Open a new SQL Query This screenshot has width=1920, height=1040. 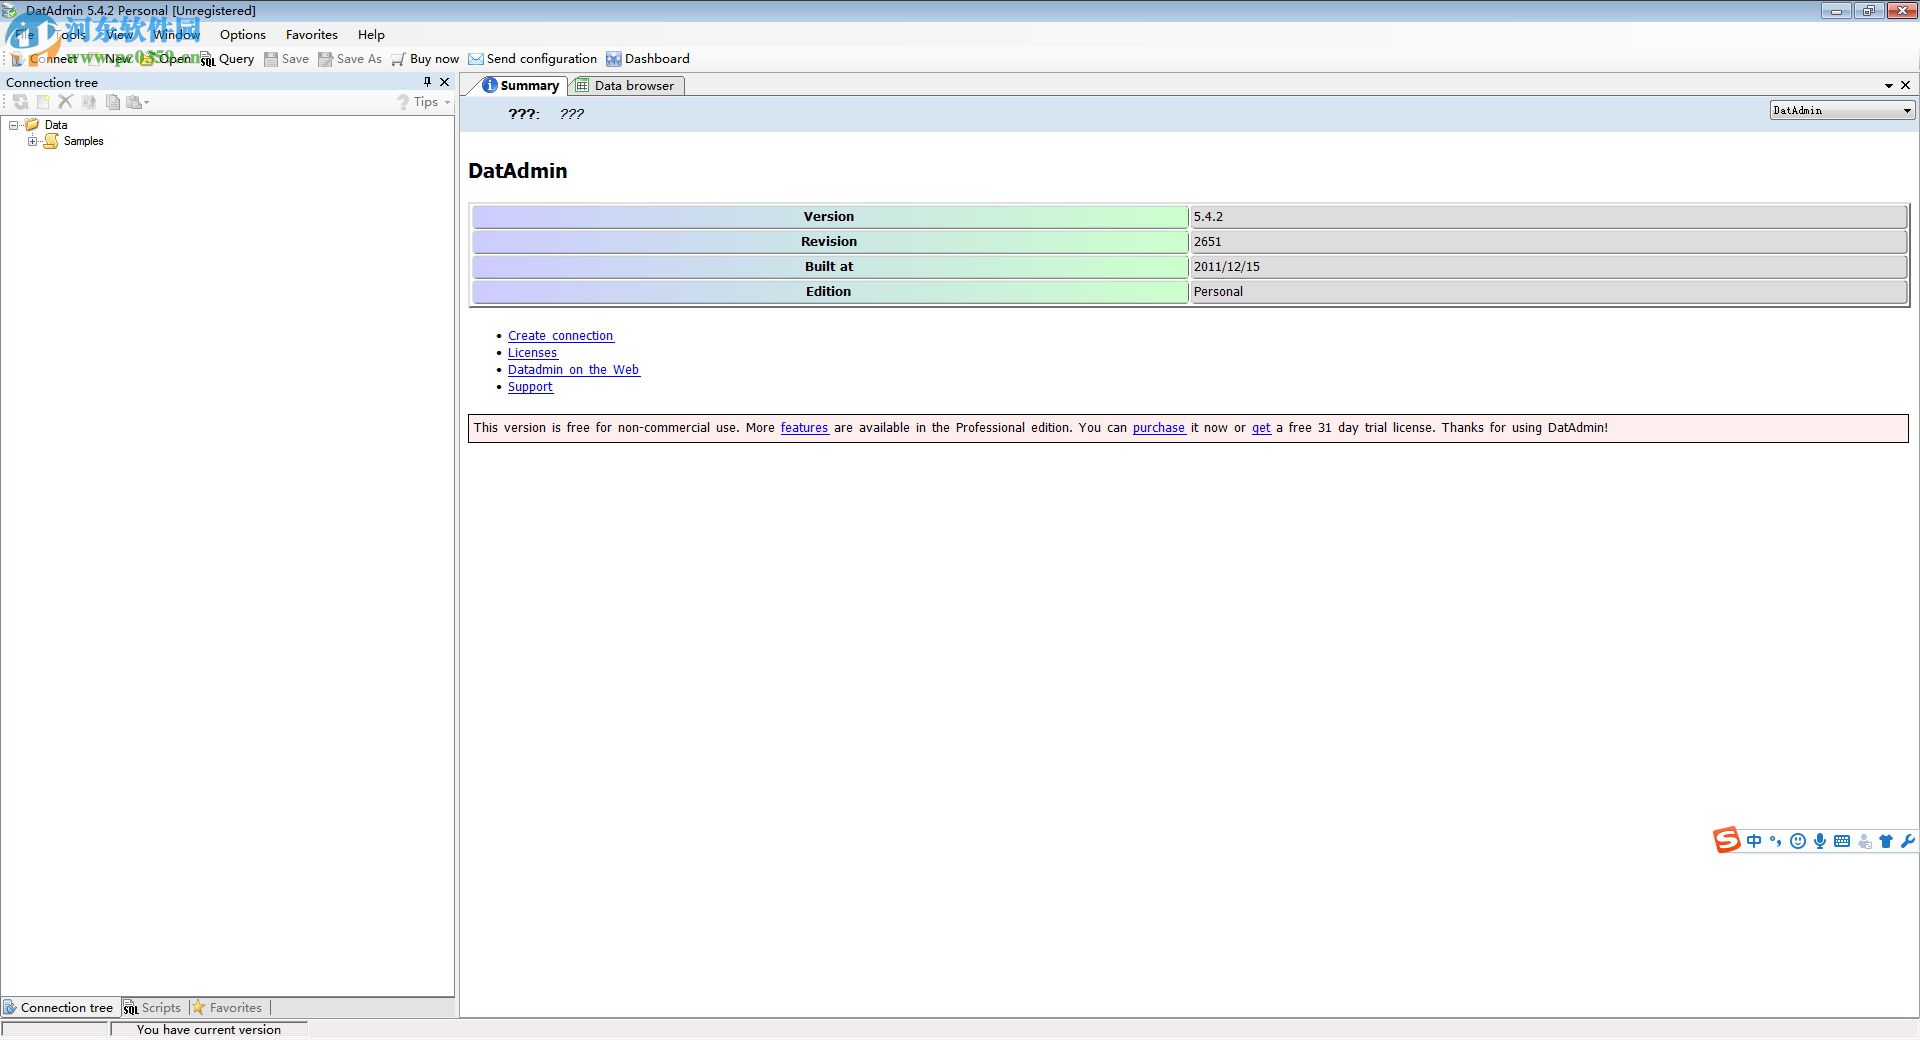click(227, 59)
